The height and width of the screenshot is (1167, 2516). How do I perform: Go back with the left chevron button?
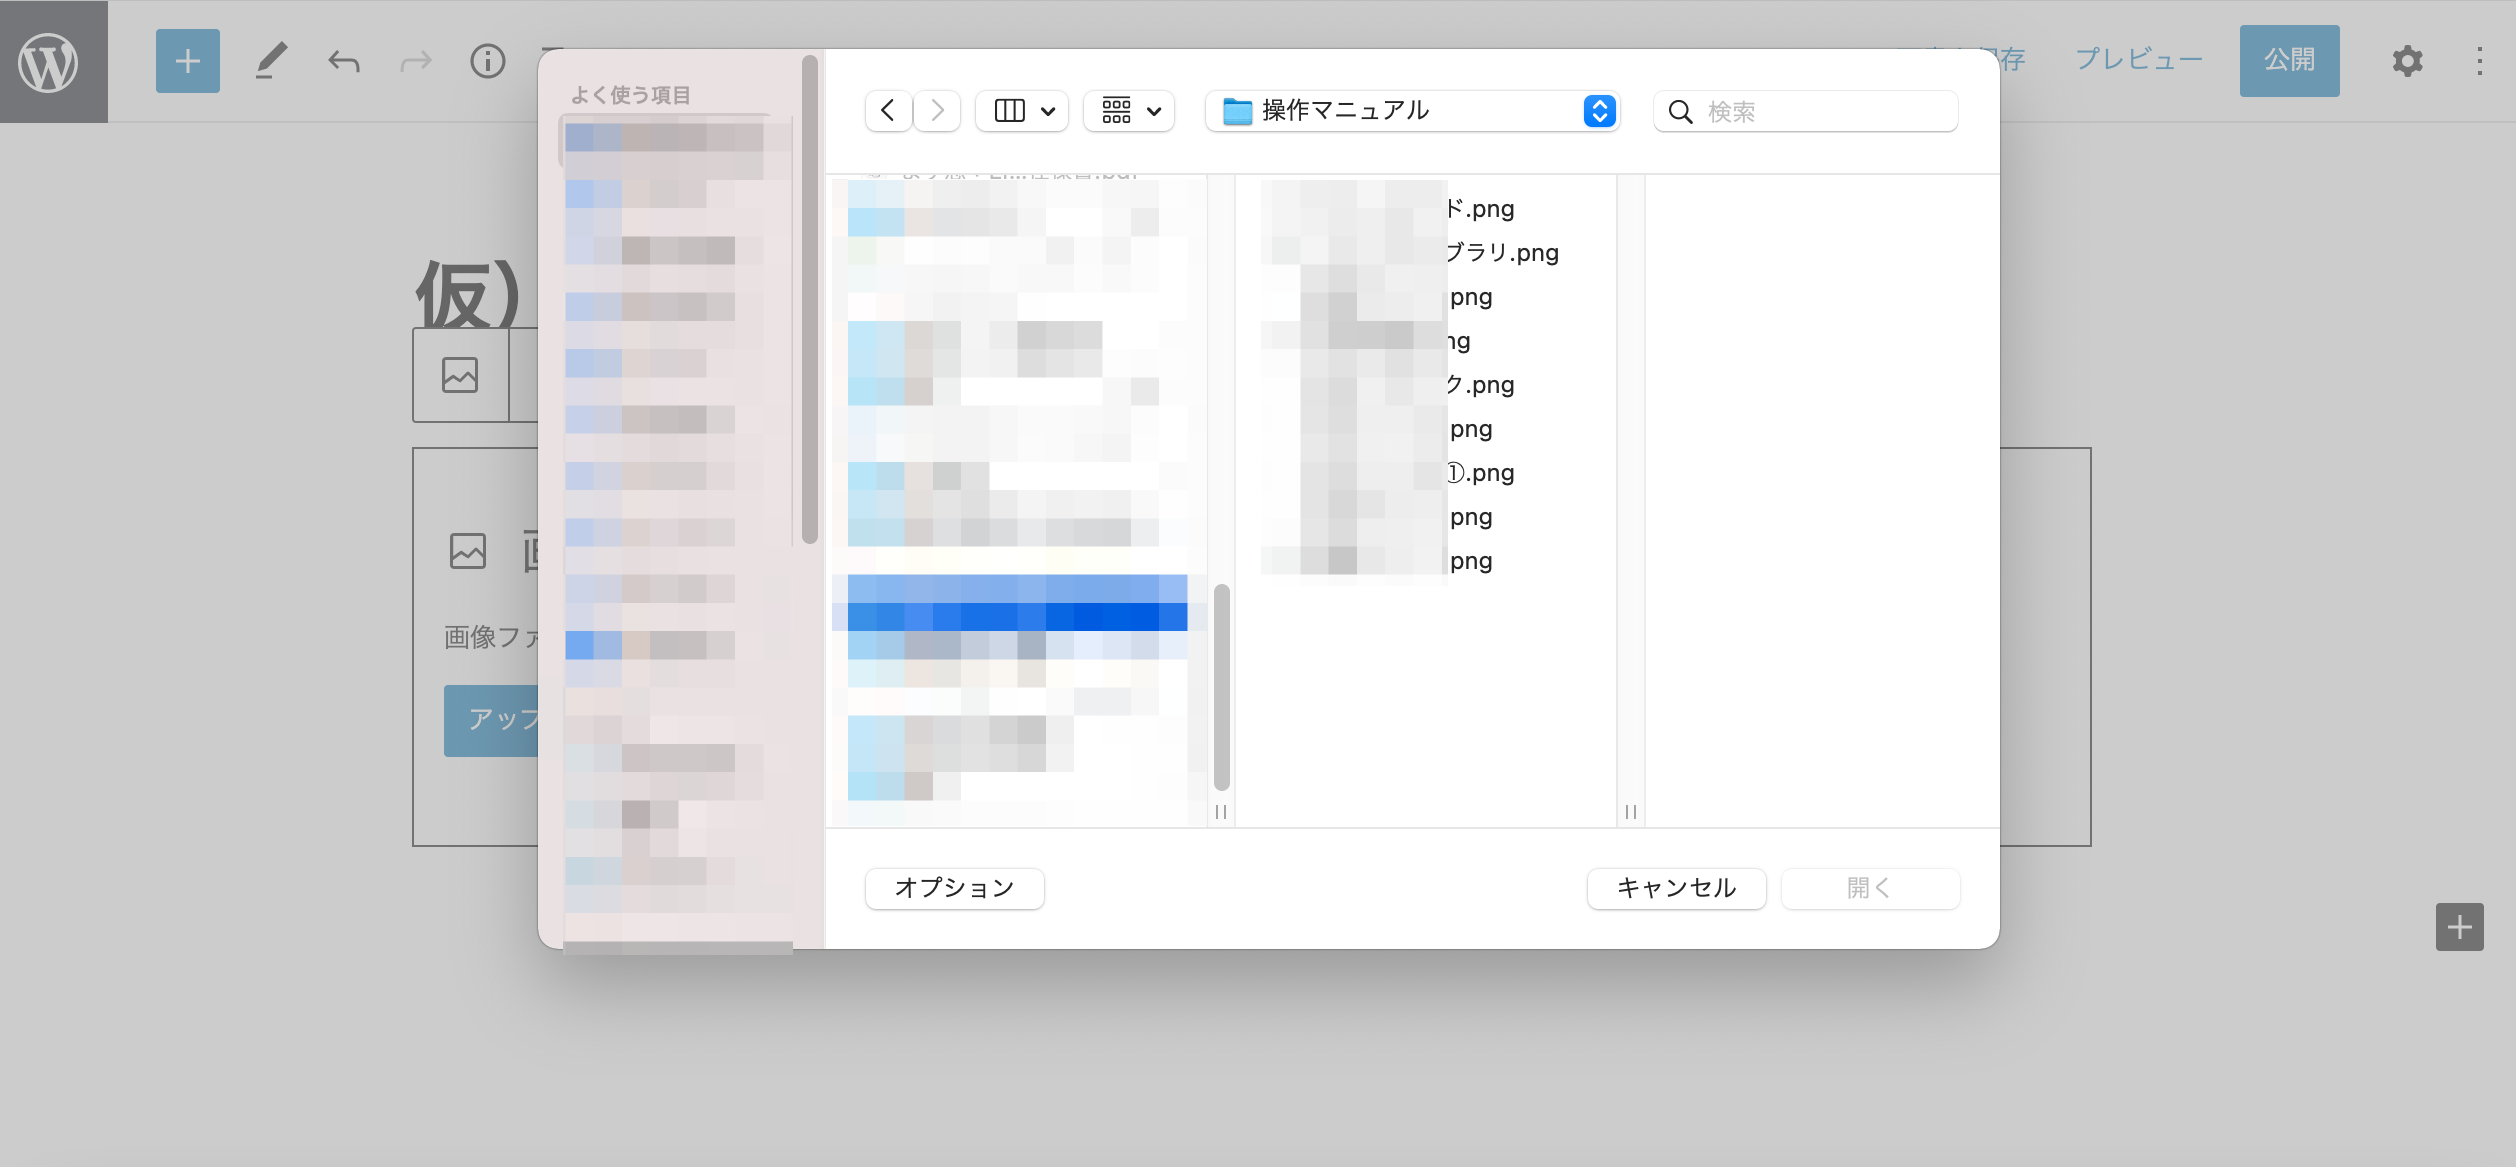click(x=887, y=111)
